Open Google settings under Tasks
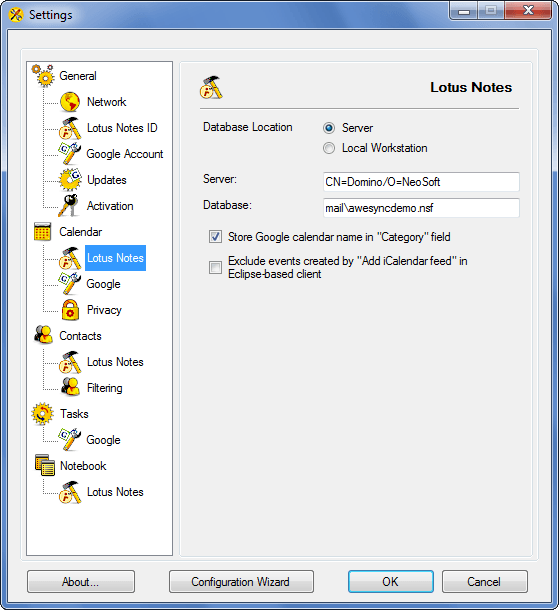This screenshot has width=559, height=610. (x=103, y=440)
